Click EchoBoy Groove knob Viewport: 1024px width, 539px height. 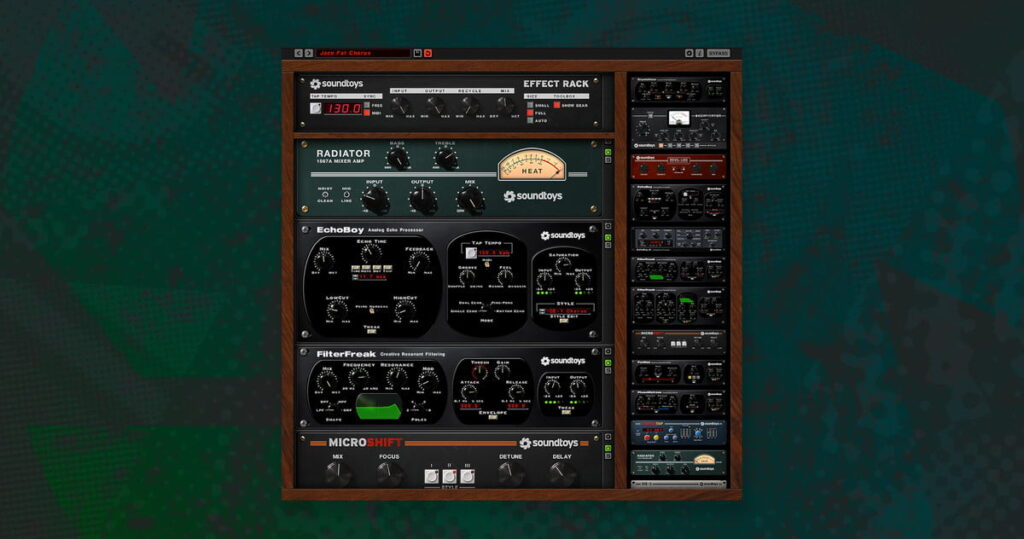pyautogui.click(x=467, y=277)
